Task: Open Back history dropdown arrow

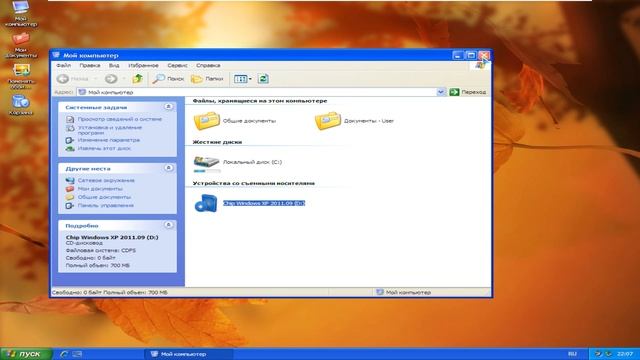Action: 96,79
